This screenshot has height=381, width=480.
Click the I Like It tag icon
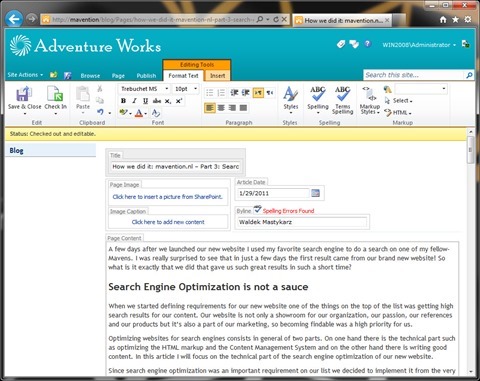[341, 44]
